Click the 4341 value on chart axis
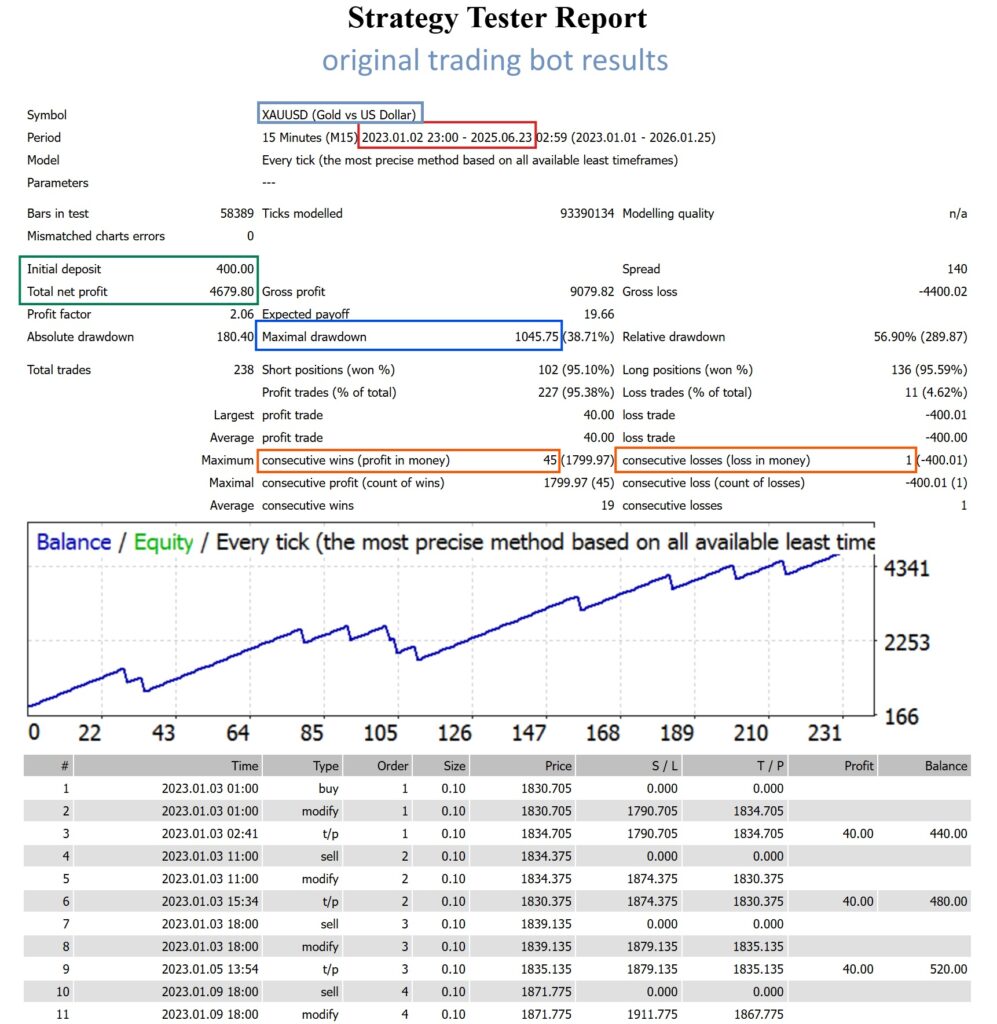Screen dimensions: 997x1024 click(x=906, y=568)
